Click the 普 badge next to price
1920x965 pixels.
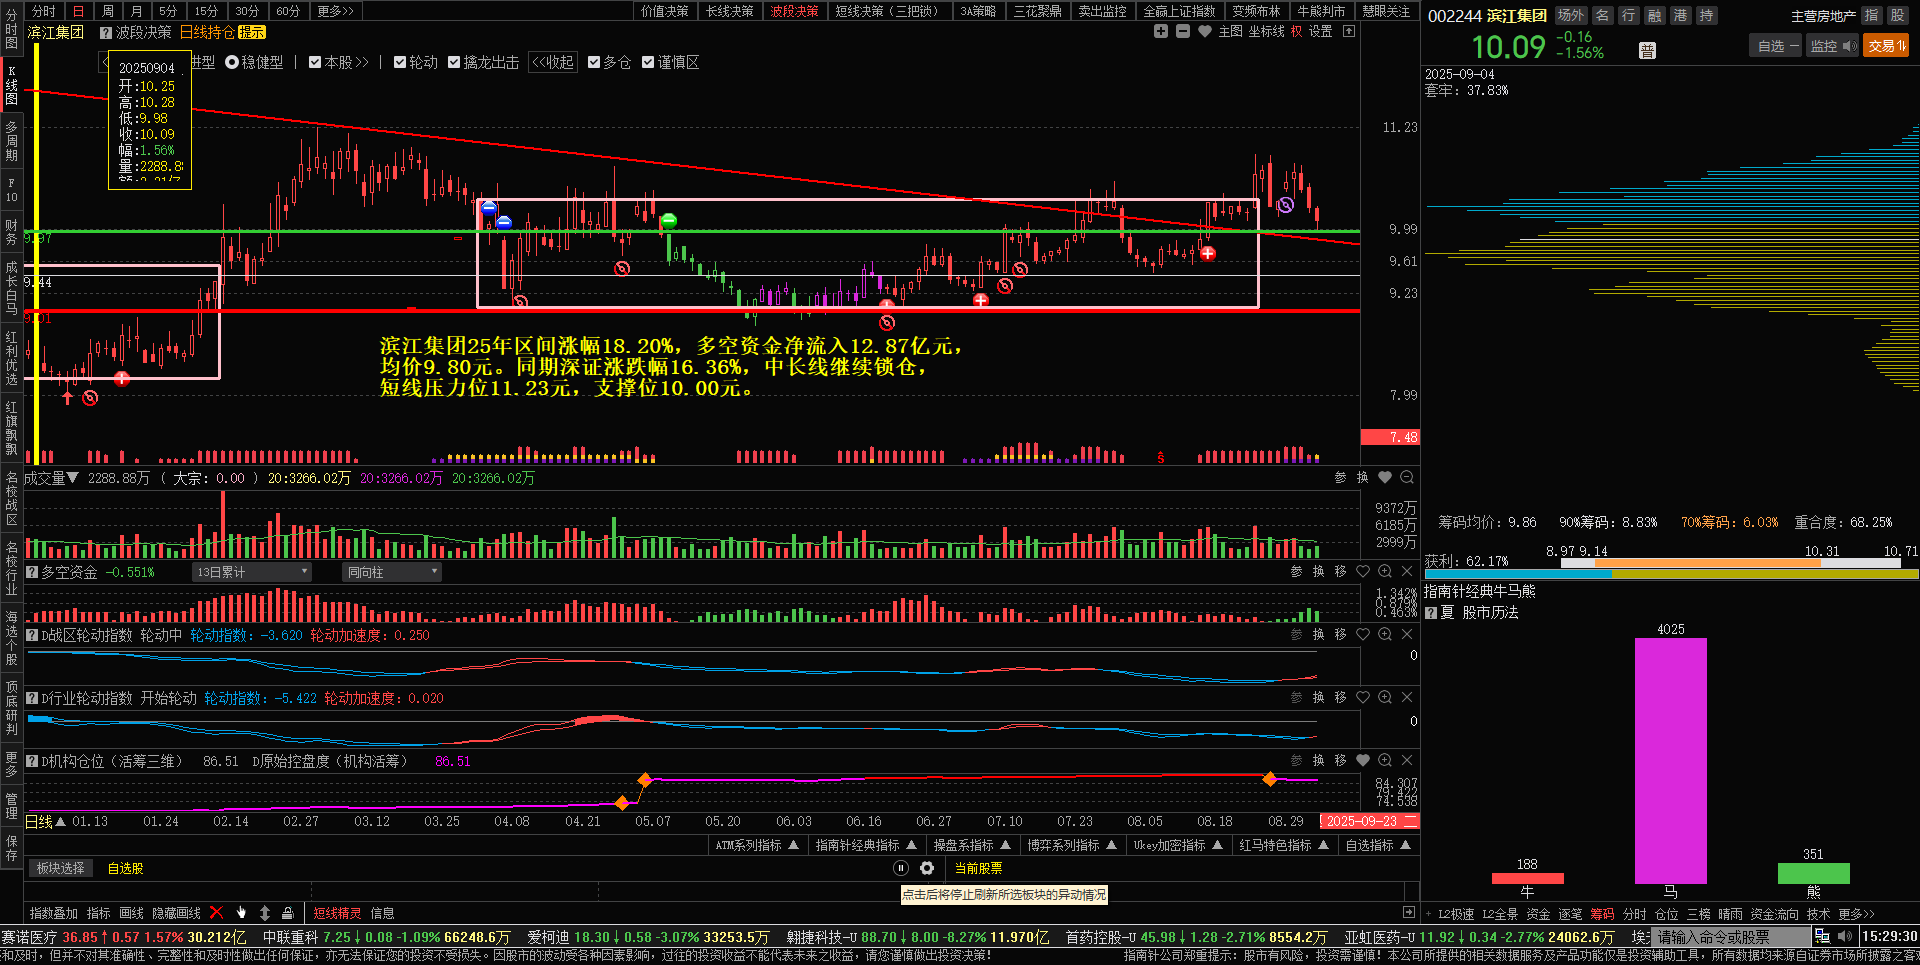(x=1647, y=51)
